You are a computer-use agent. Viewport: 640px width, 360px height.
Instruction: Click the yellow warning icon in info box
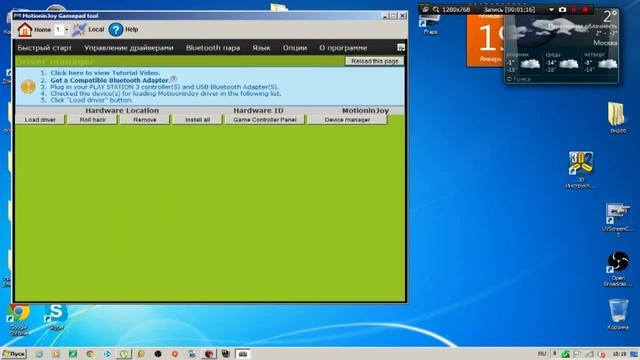[28, 86]
